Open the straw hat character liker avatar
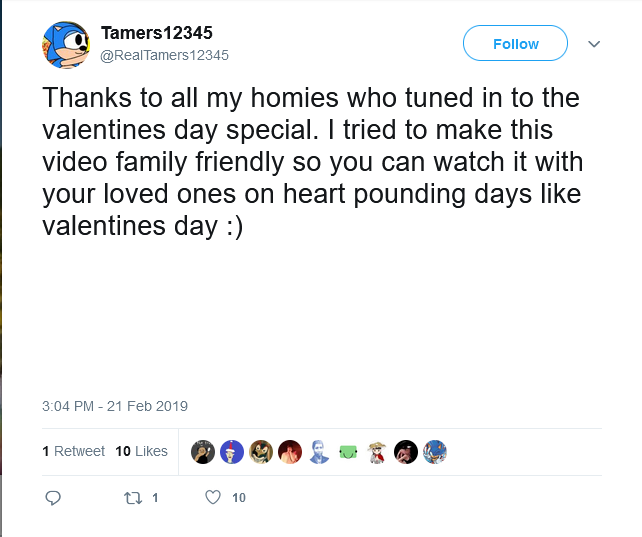The width and height of the screenshot is (642, 537). [377, 452]
